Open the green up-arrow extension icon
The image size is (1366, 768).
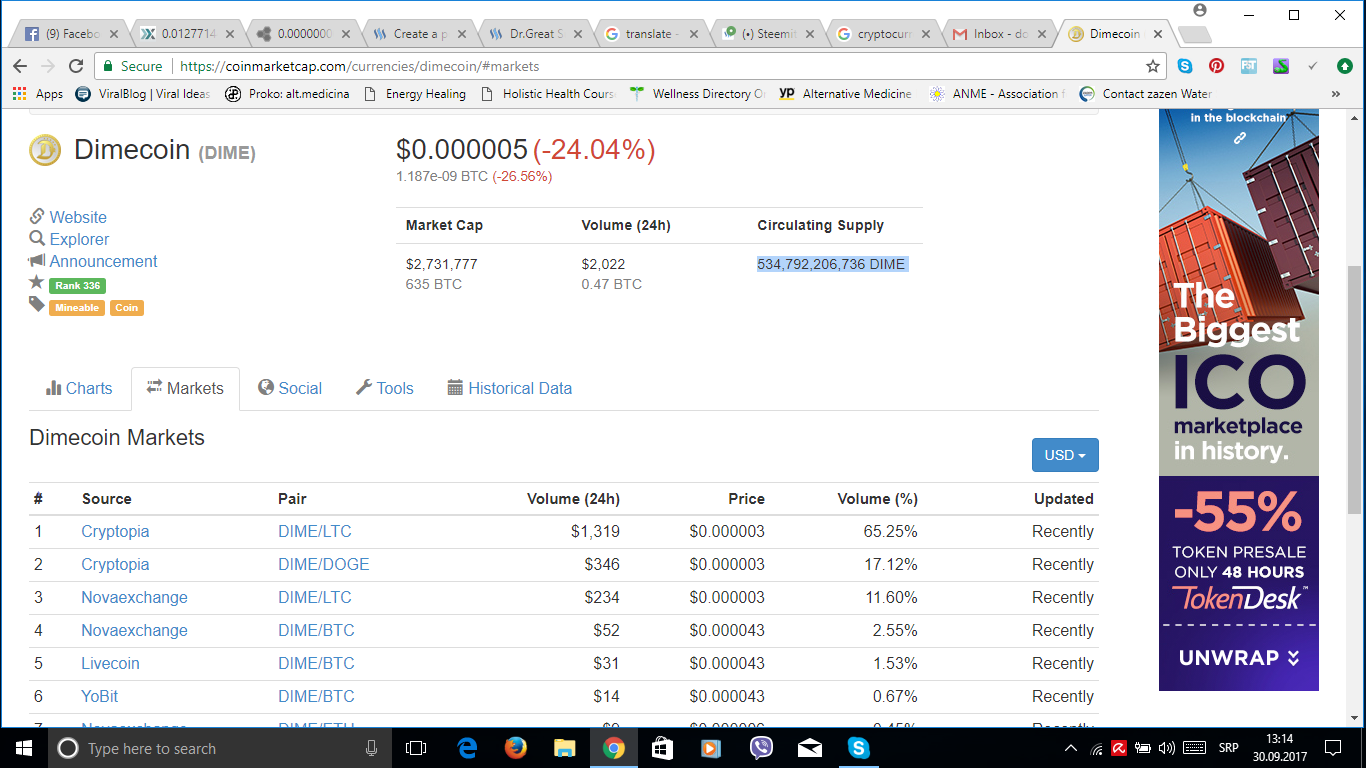(x=1343, y=66)
